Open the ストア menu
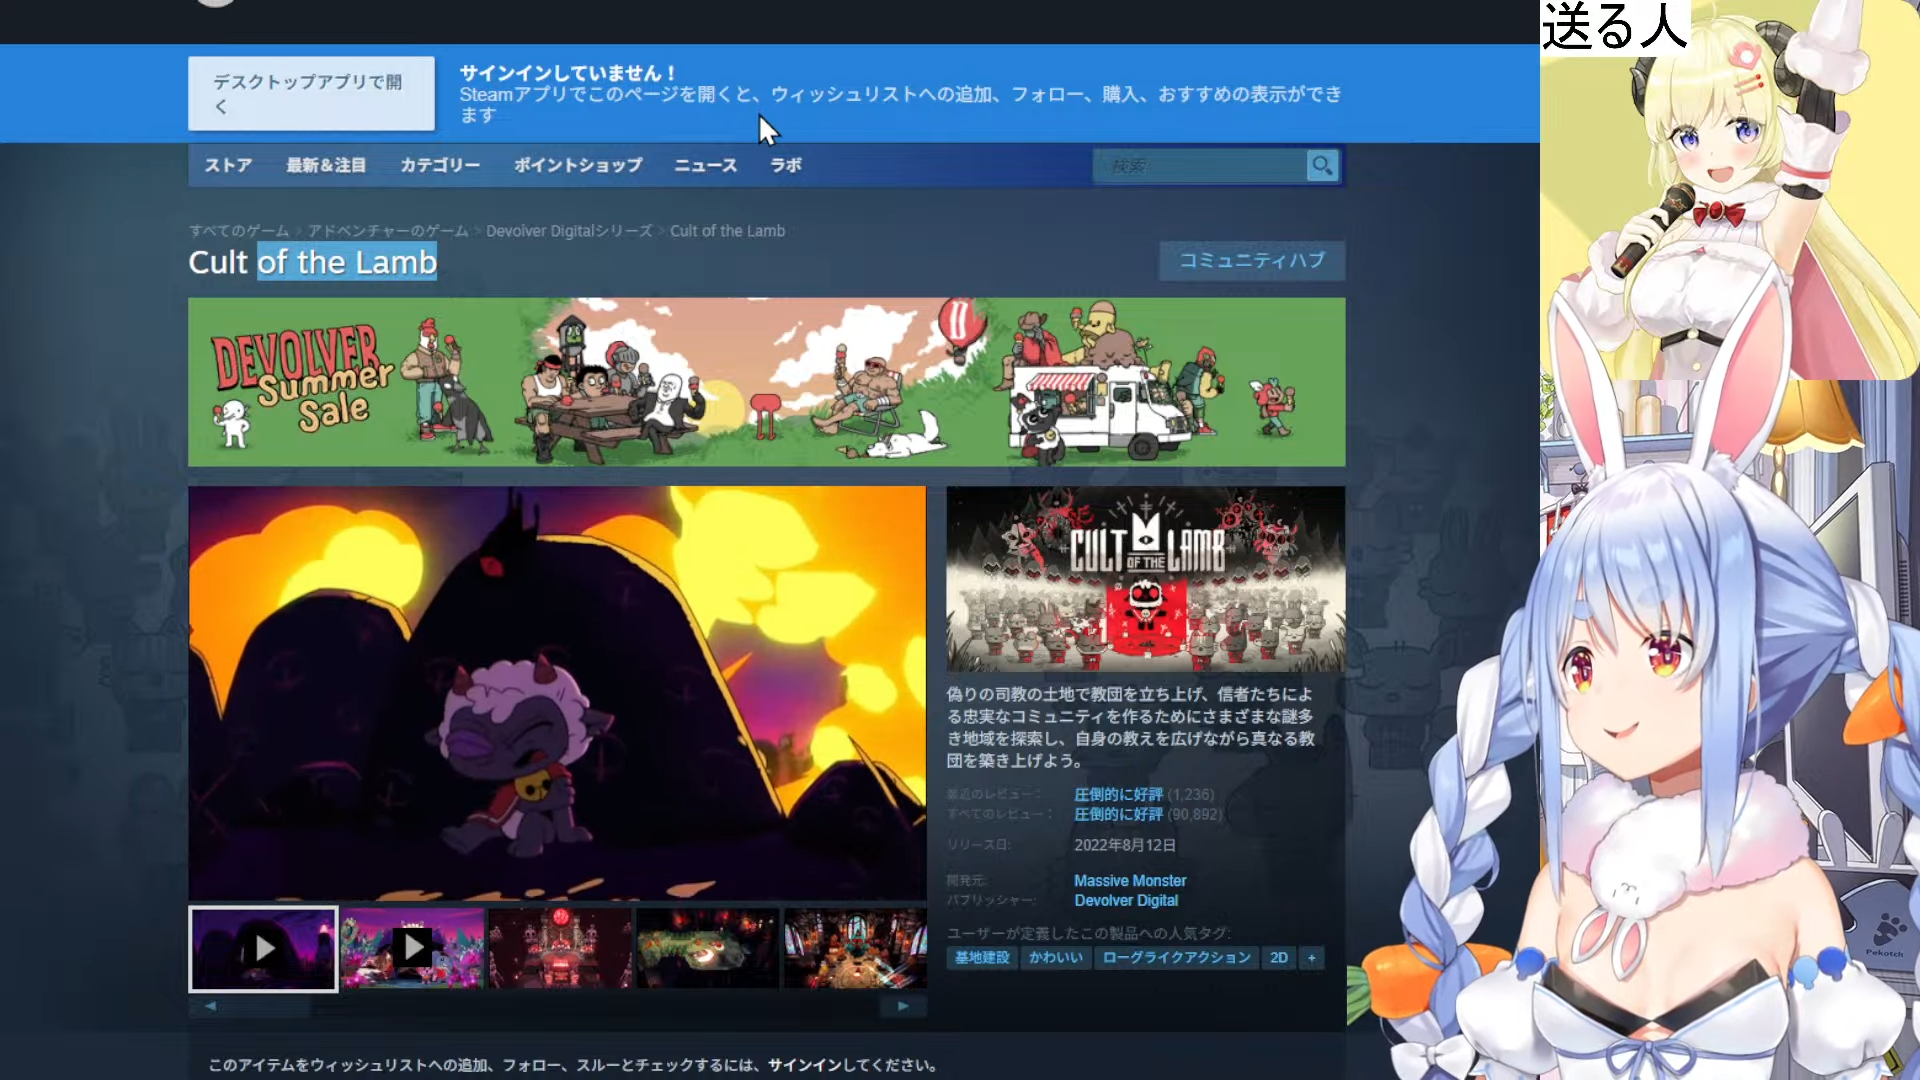The height and width of the screenshot is (1080, 1920). (228, 165)
